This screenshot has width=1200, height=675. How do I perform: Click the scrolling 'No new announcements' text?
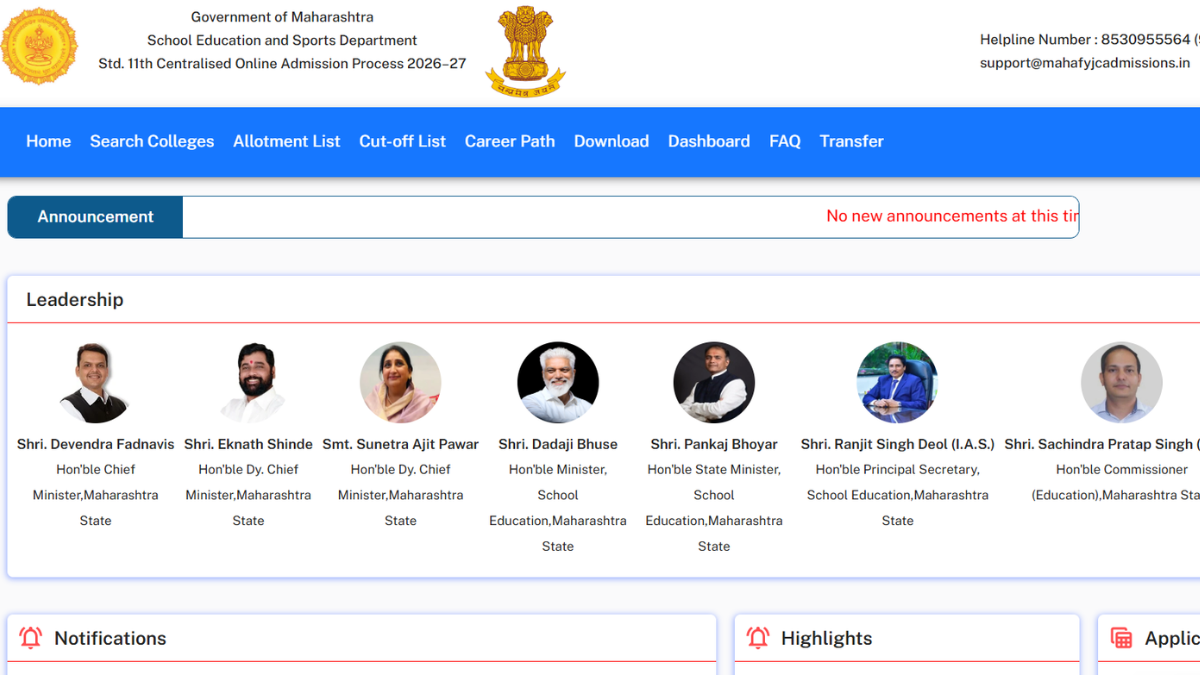point(953,216)
